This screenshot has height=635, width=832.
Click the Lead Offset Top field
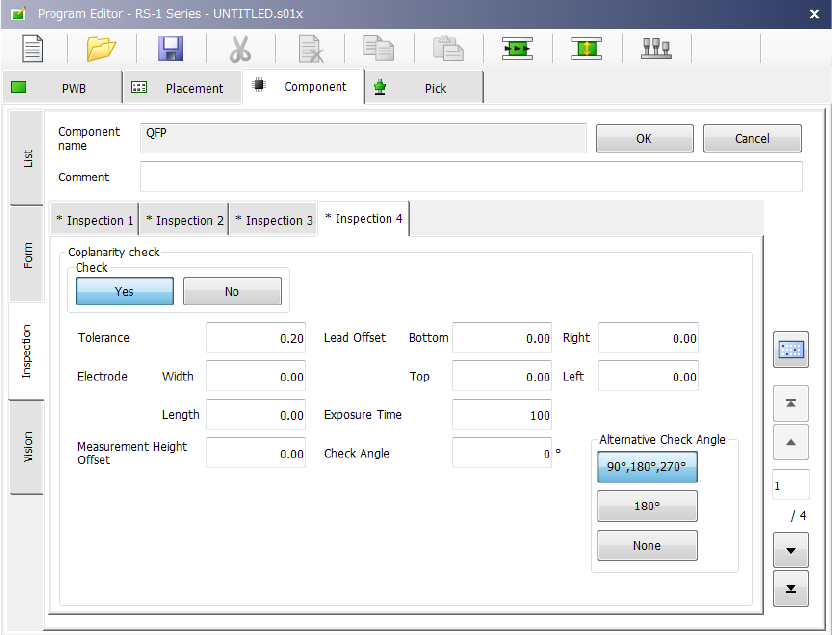[x=502, y=376]
